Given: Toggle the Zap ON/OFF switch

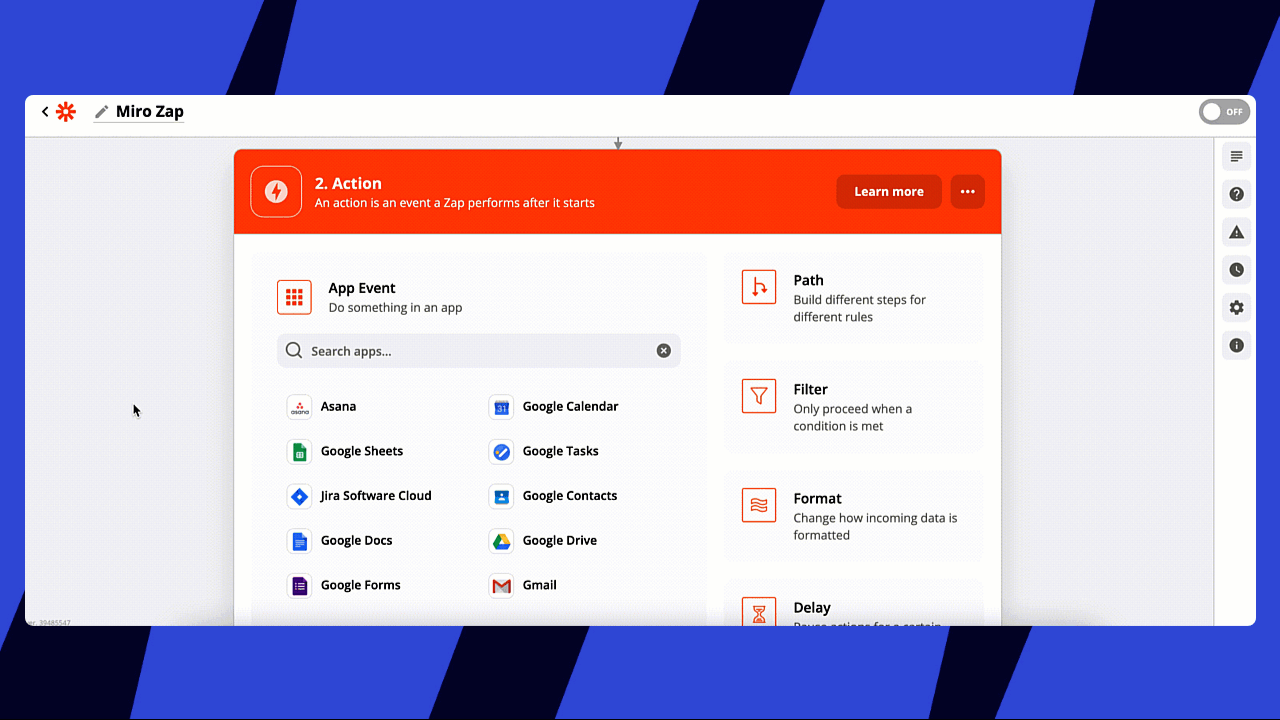Looking at the screenshot, I should click(1224, 112).
